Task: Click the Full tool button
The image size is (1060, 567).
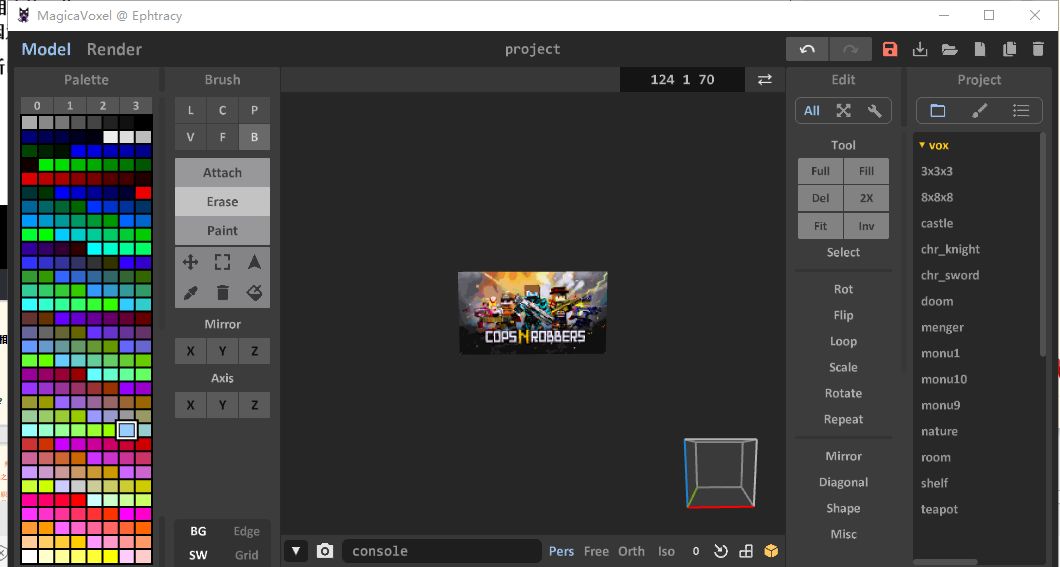Action: [820, 171]
